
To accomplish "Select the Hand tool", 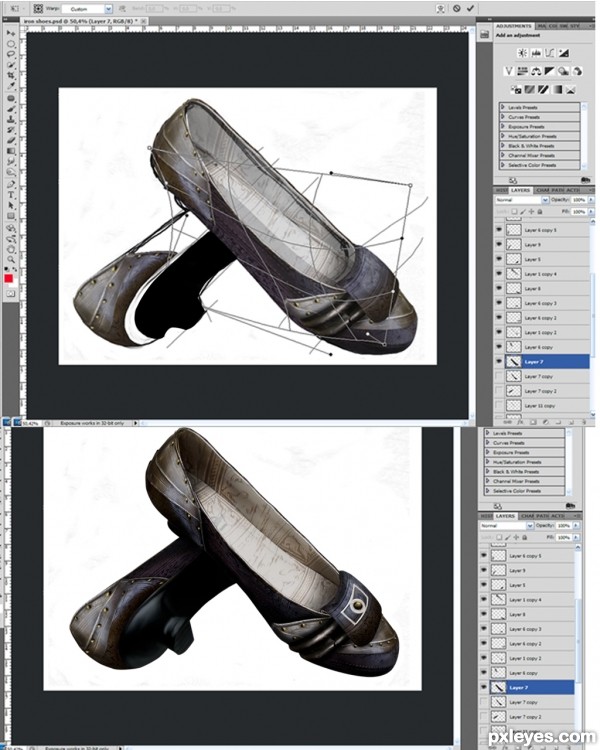I will pos(11,249).
